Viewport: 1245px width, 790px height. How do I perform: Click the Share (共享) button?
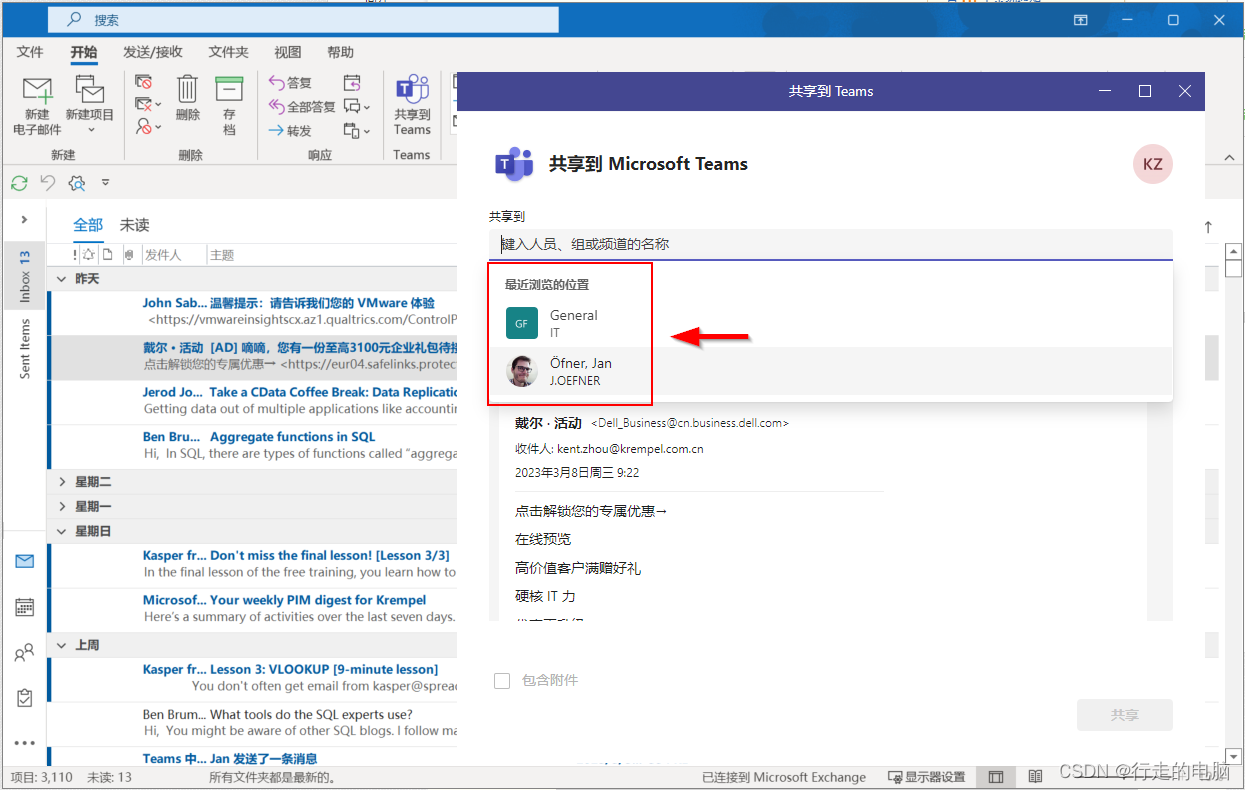click(x=1125, y=716)
